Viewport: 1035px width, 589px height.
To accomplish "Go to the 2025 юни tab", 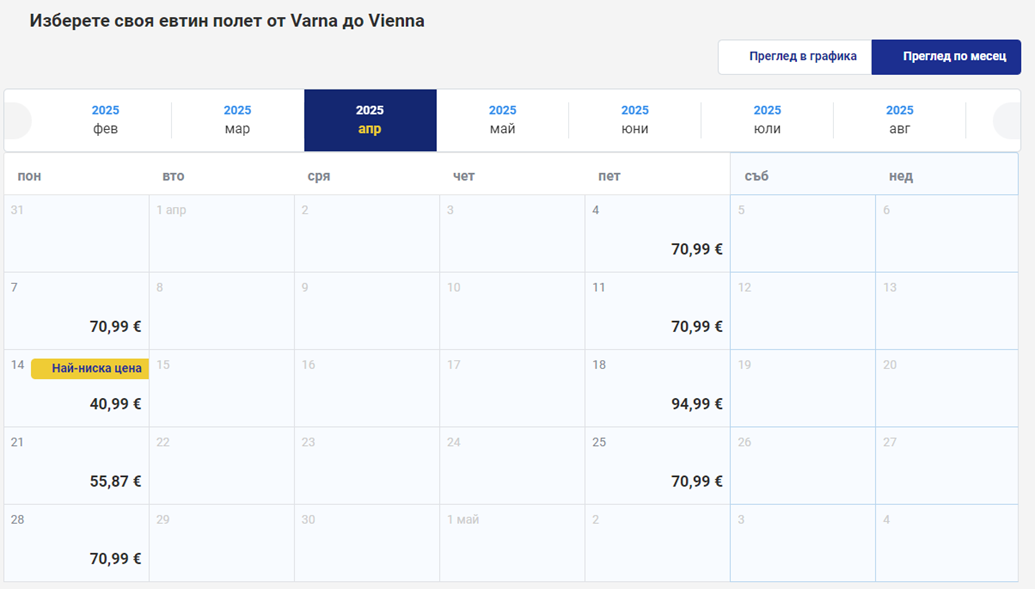I will [634, 120].
